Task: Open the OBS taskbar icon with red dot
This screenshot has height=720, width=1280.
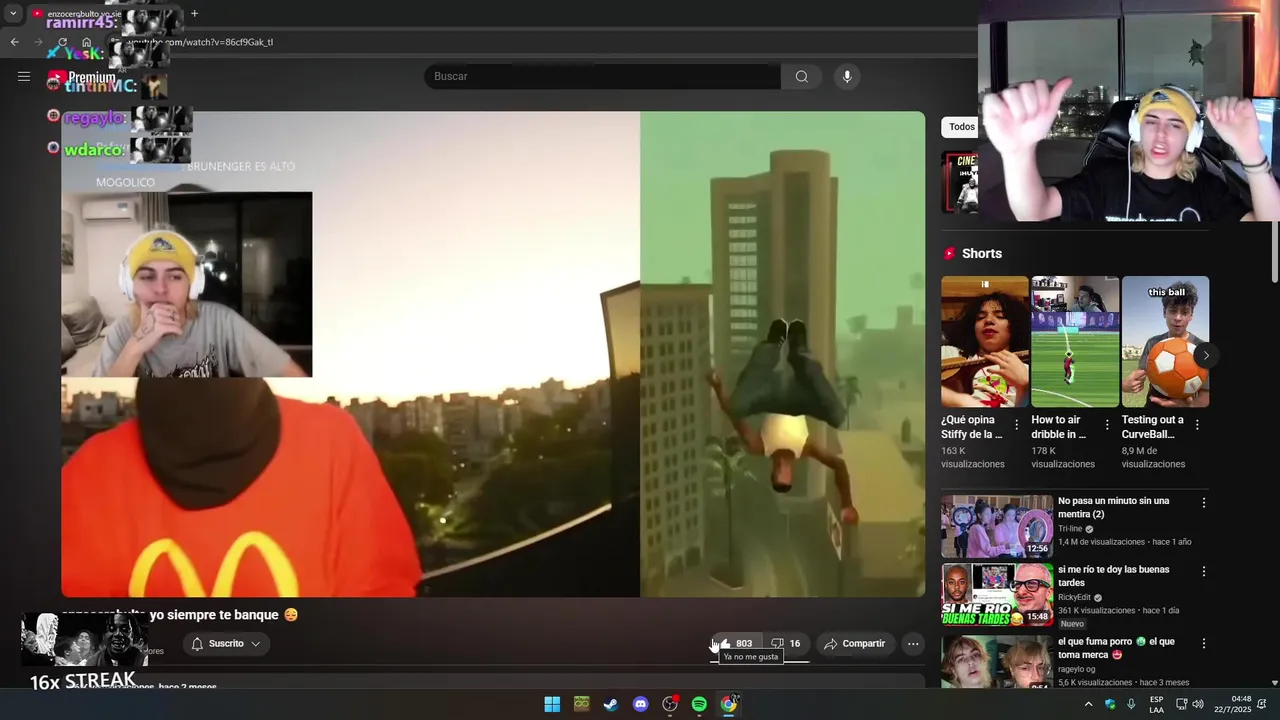Action: click(x=670, y=704)
